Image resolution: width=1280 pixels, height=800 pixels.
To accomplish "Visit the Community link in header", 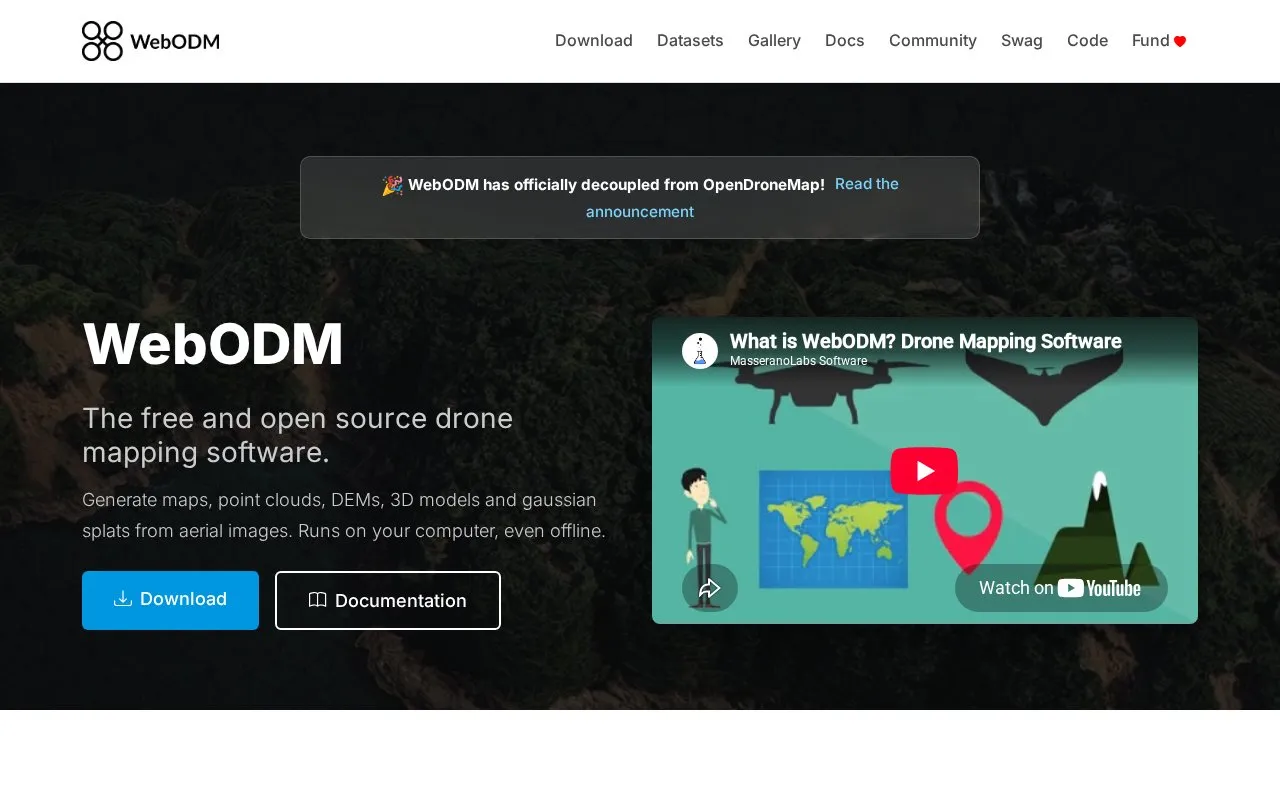I will [x=933, y=41].
